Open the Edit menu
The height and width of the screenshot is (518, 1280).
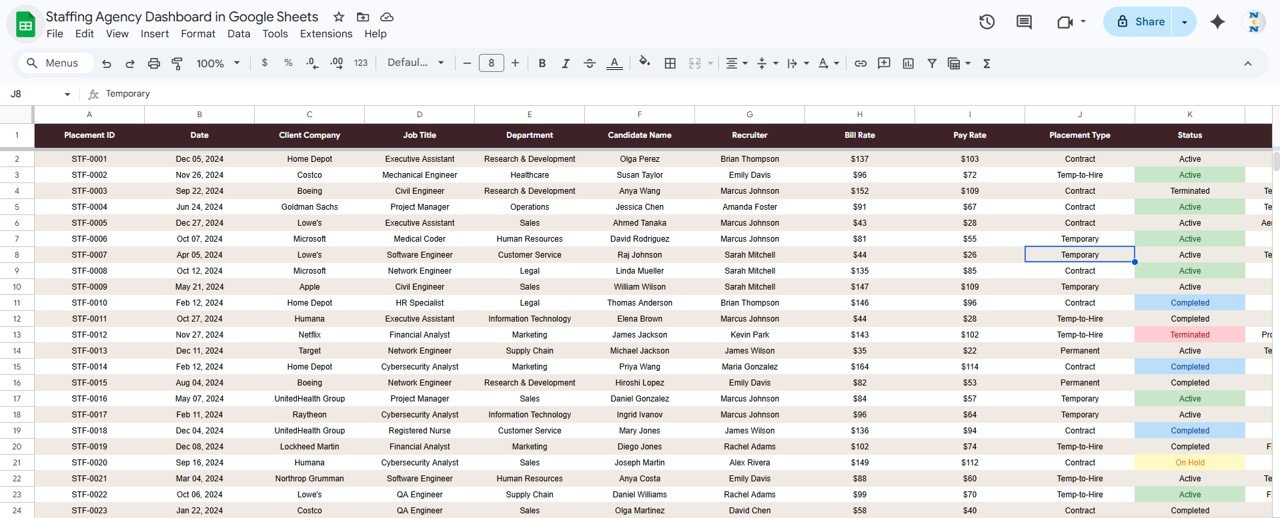tap(84, 34)
